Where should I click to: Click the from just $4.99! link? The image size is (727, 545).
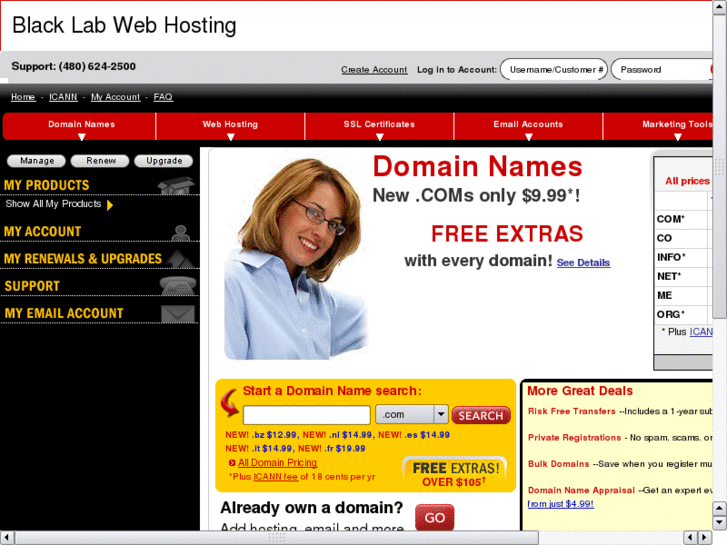pos(561,504)
